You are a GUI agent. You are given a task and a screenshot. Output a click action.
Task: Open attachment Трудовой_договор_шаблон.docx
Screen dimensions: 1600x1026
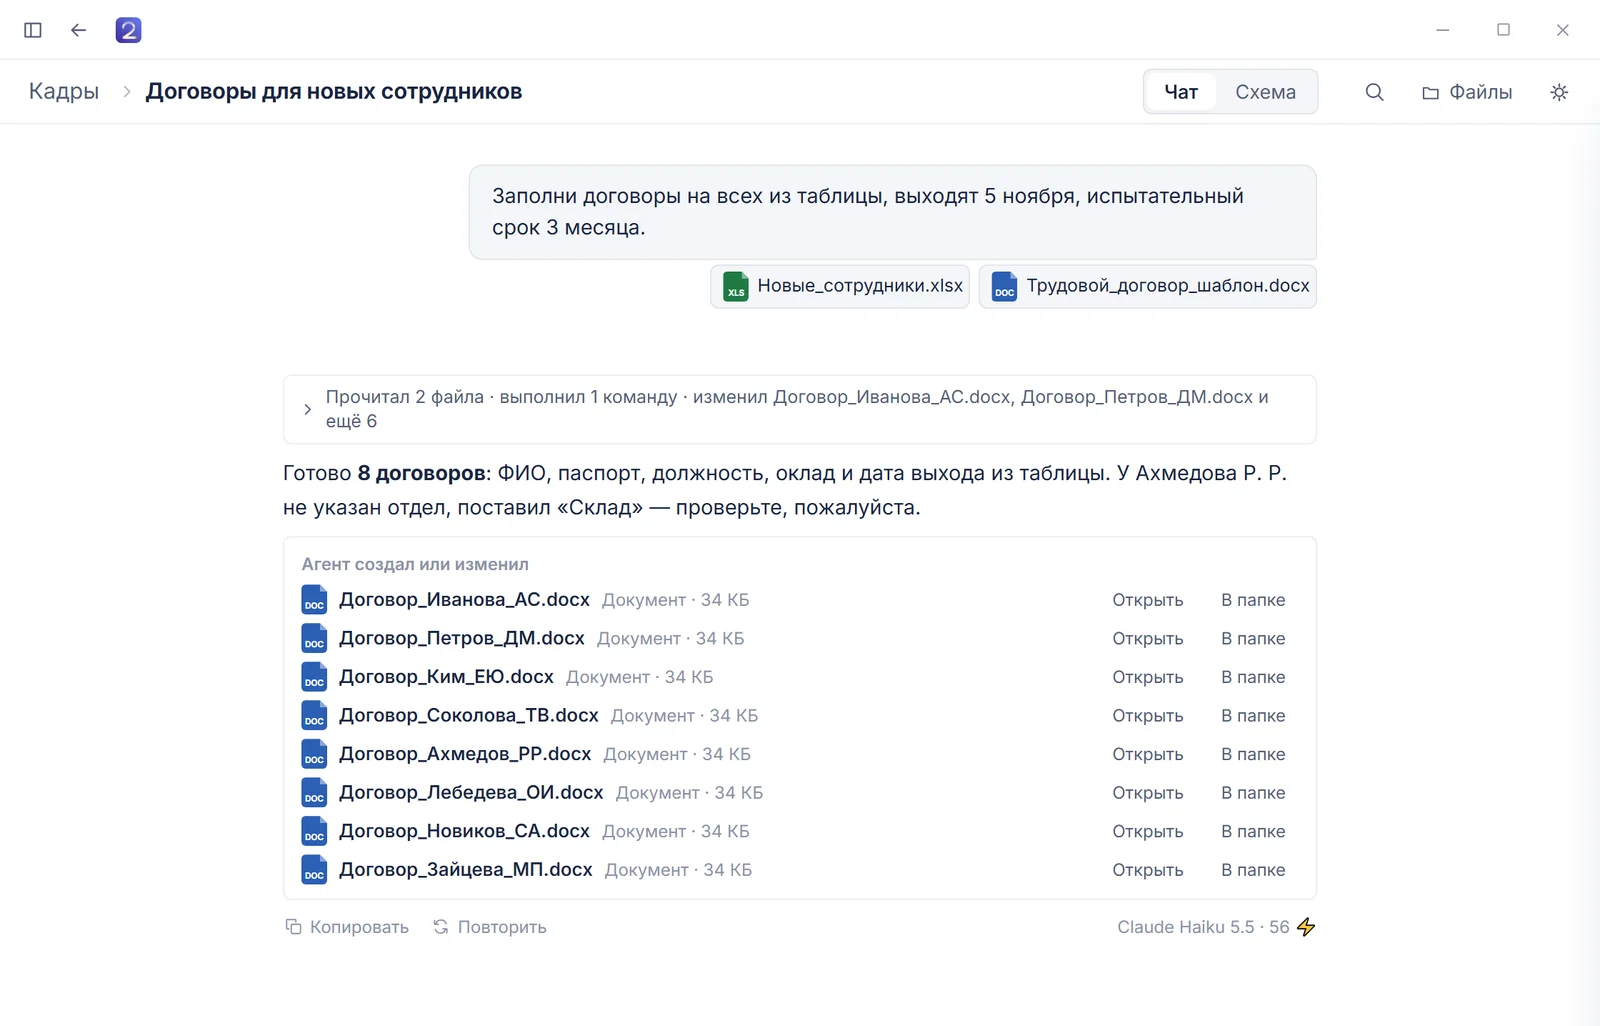click(1148, 286)
